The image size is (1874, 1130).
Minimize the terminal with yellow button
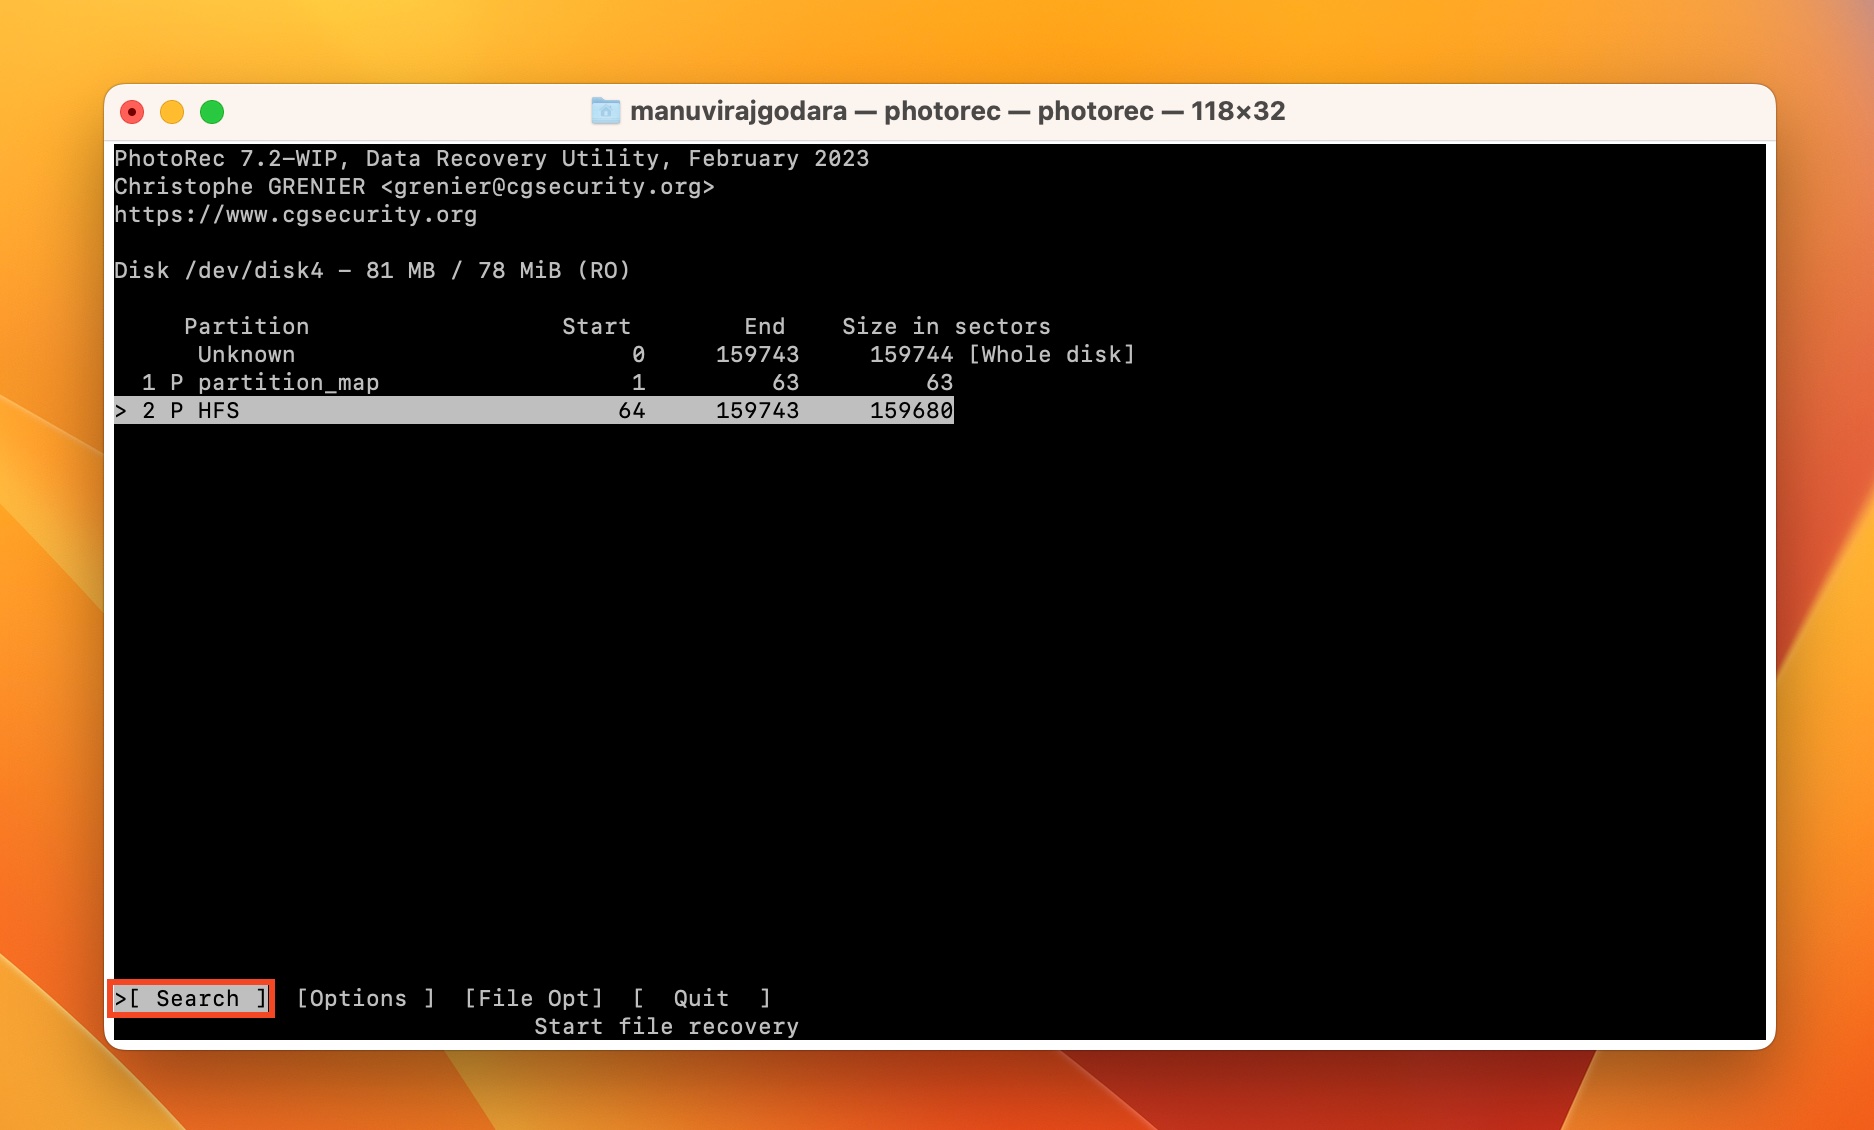point(172,112)
